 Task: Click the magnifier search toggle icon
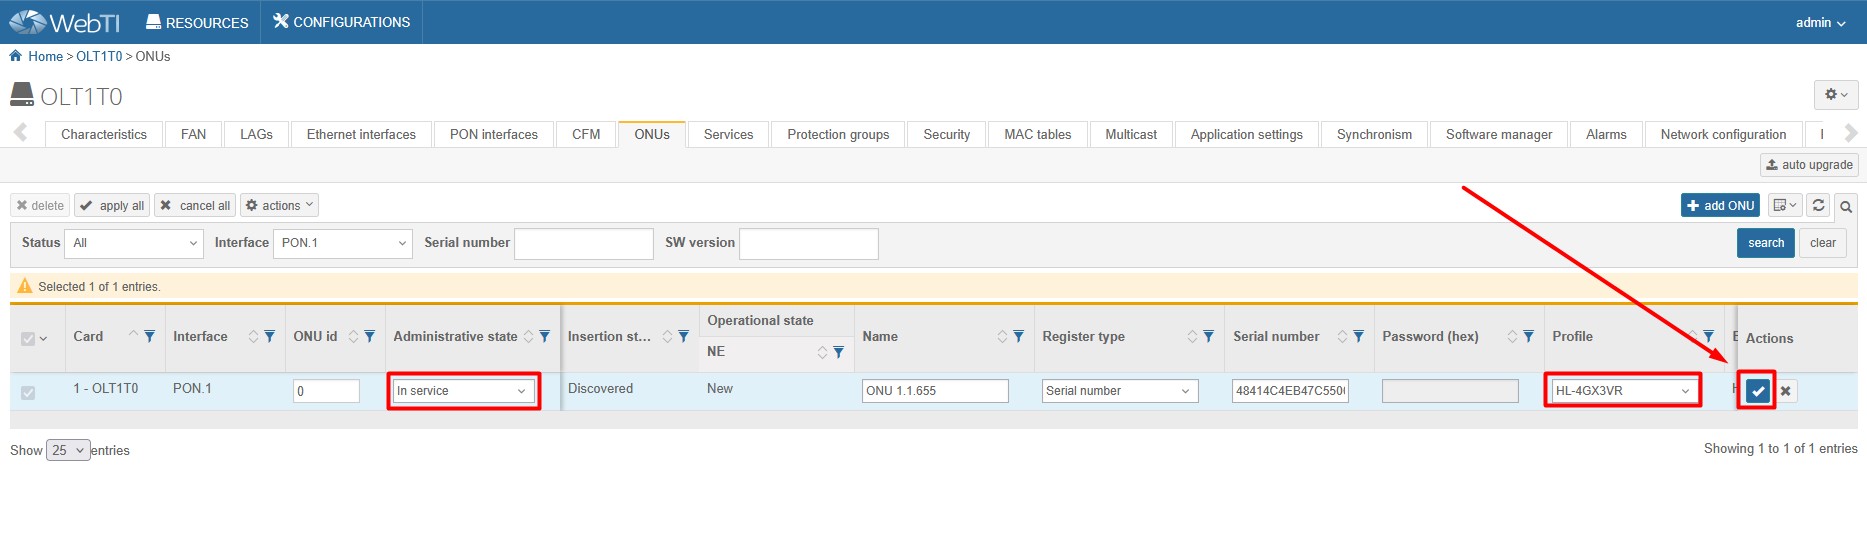pos(1846,206)
